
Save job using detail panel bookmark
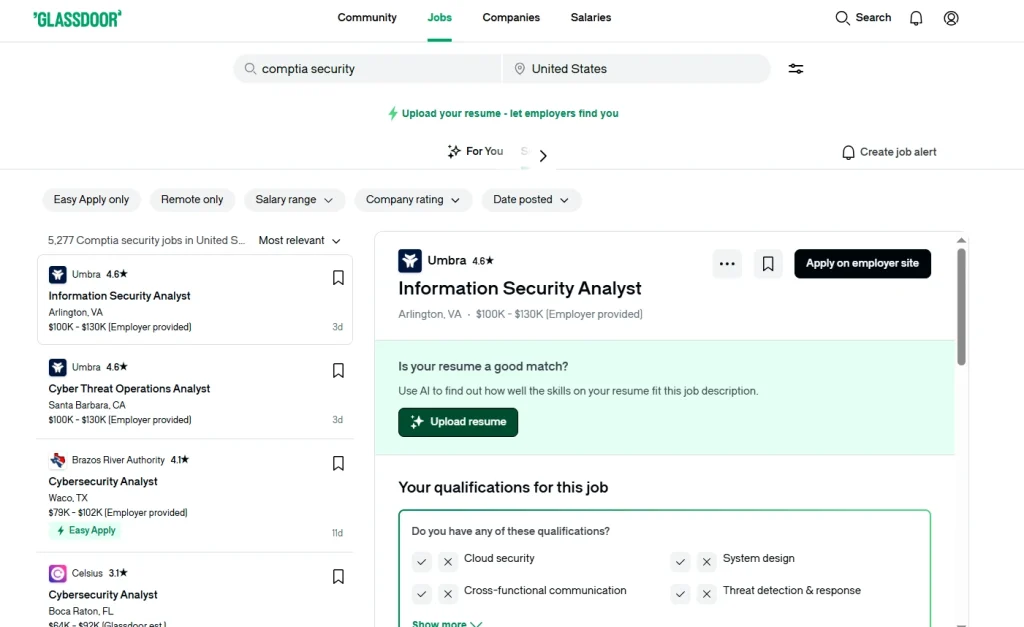click(768, 264)
